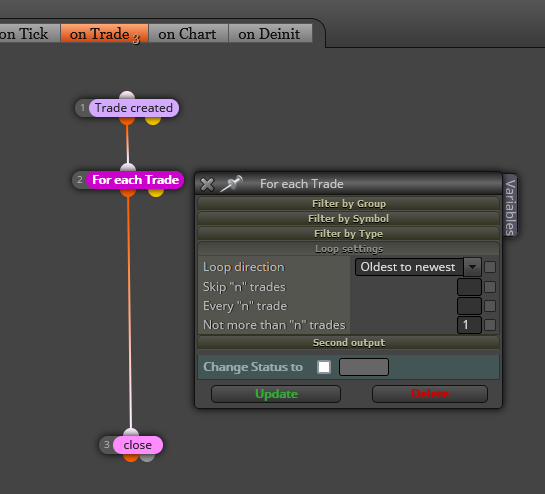Expand the Filter by Symbol section
Image resolution: width=545 pixels, height=494 pixels.
(349, 219)
